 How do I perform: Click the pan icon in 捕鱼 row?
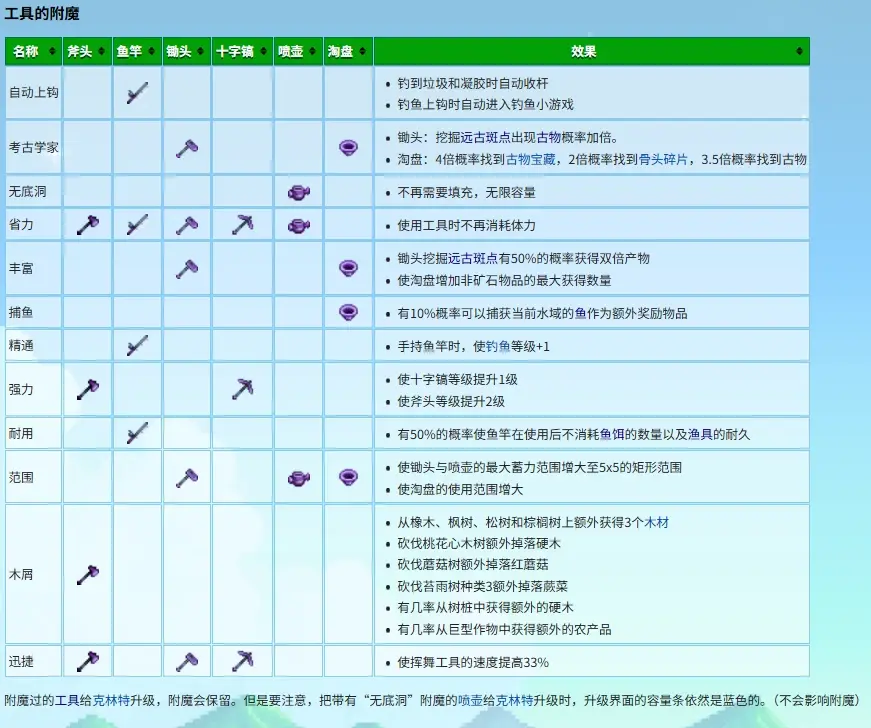coord(348,312)
